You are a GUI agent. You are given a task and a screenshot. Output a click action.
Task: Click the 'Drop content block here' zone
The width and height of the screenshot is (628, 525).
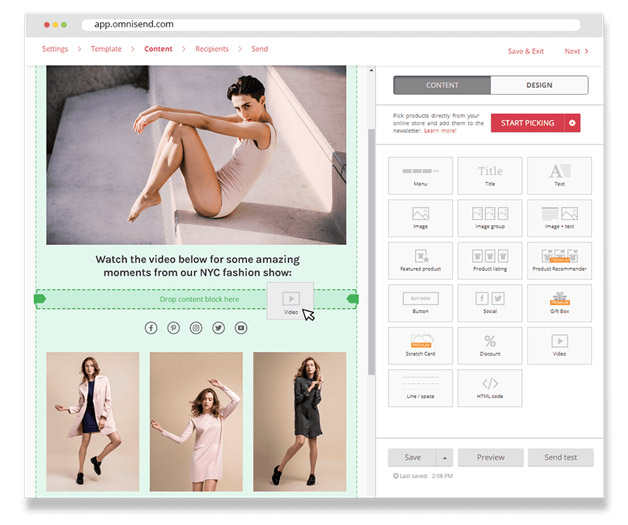(197, 299)
